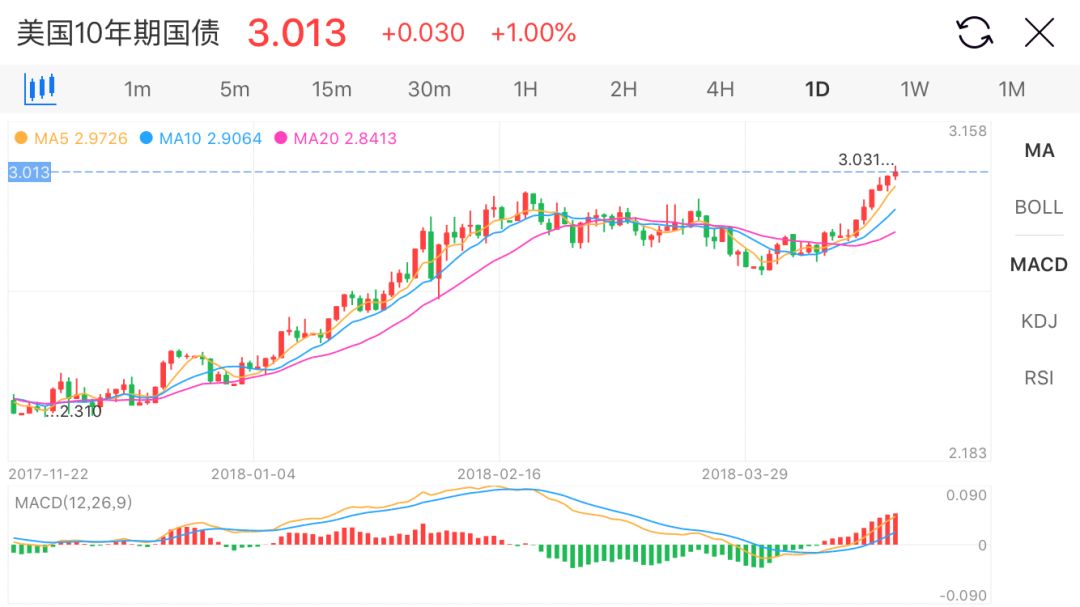Choose the 30m interval
This screenshot has width=1080, height=607.
coord(429,89)
